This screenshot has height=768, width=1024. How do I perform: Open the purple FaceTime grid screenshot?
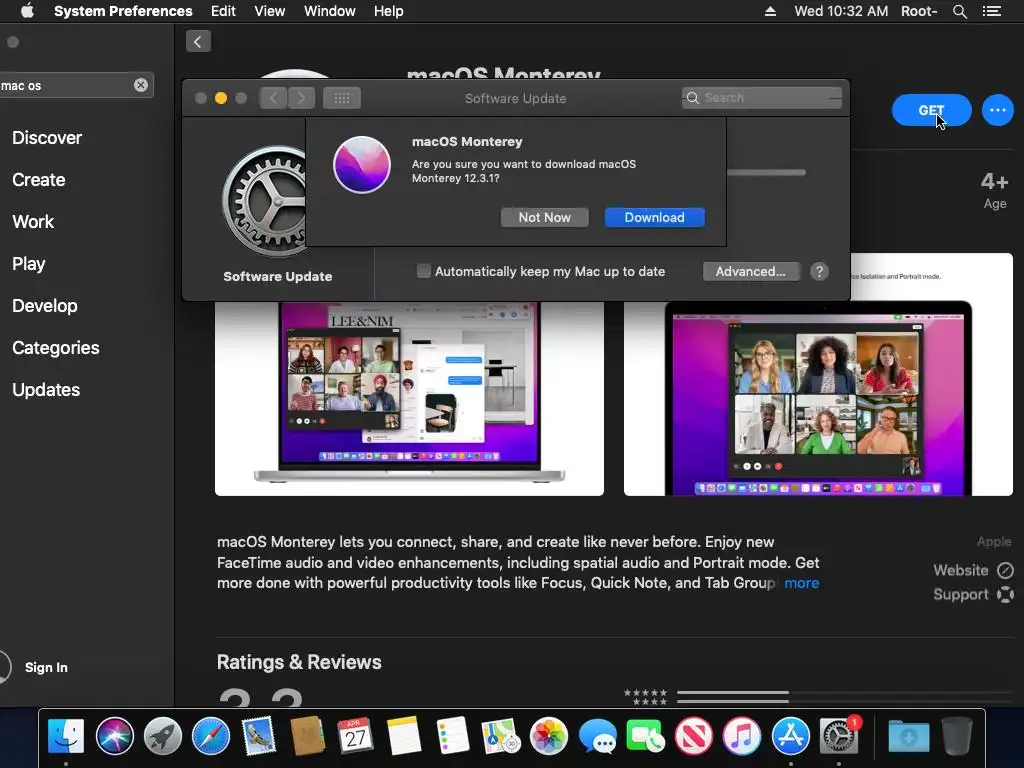[818, 374]
